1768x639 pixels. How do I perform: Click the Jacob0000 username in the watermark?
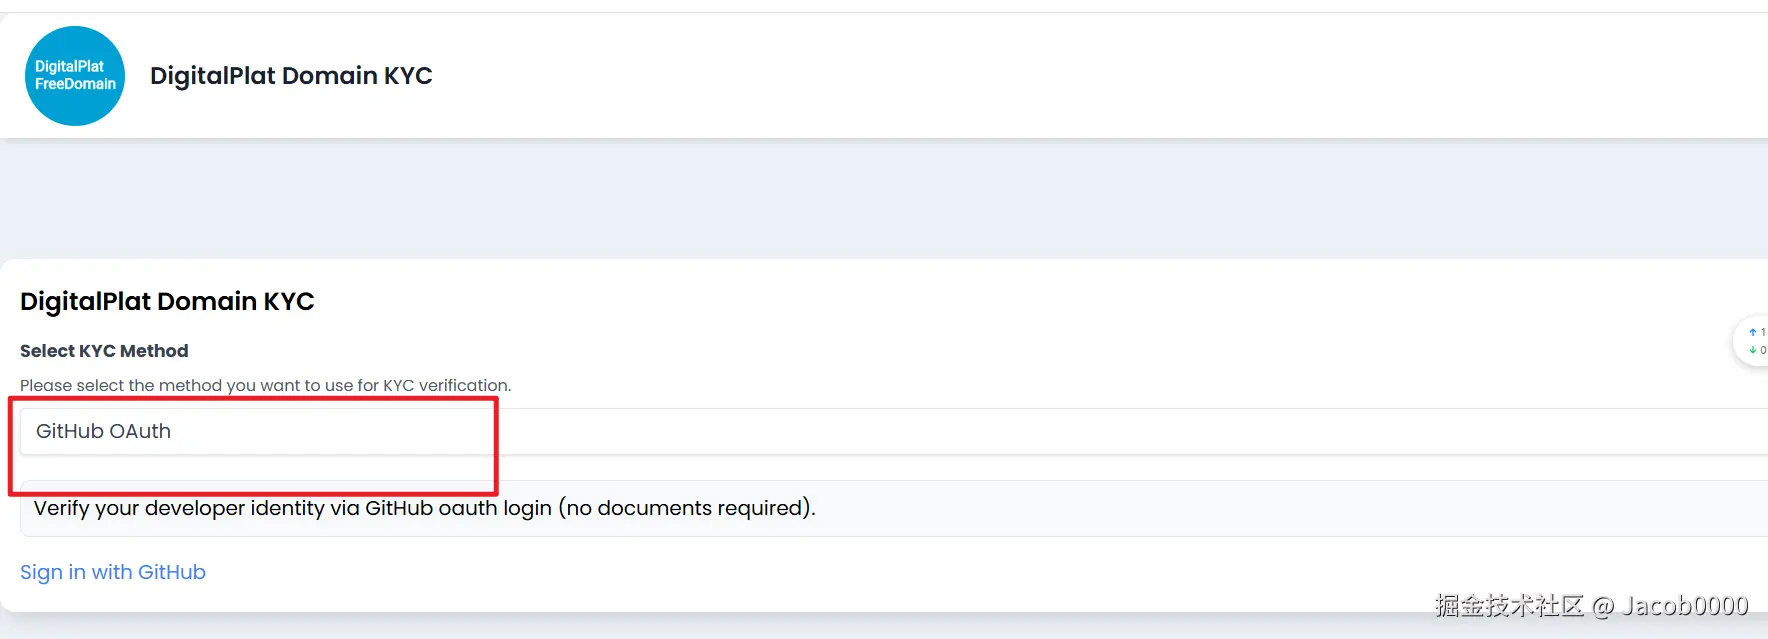tap(1685, 606)
